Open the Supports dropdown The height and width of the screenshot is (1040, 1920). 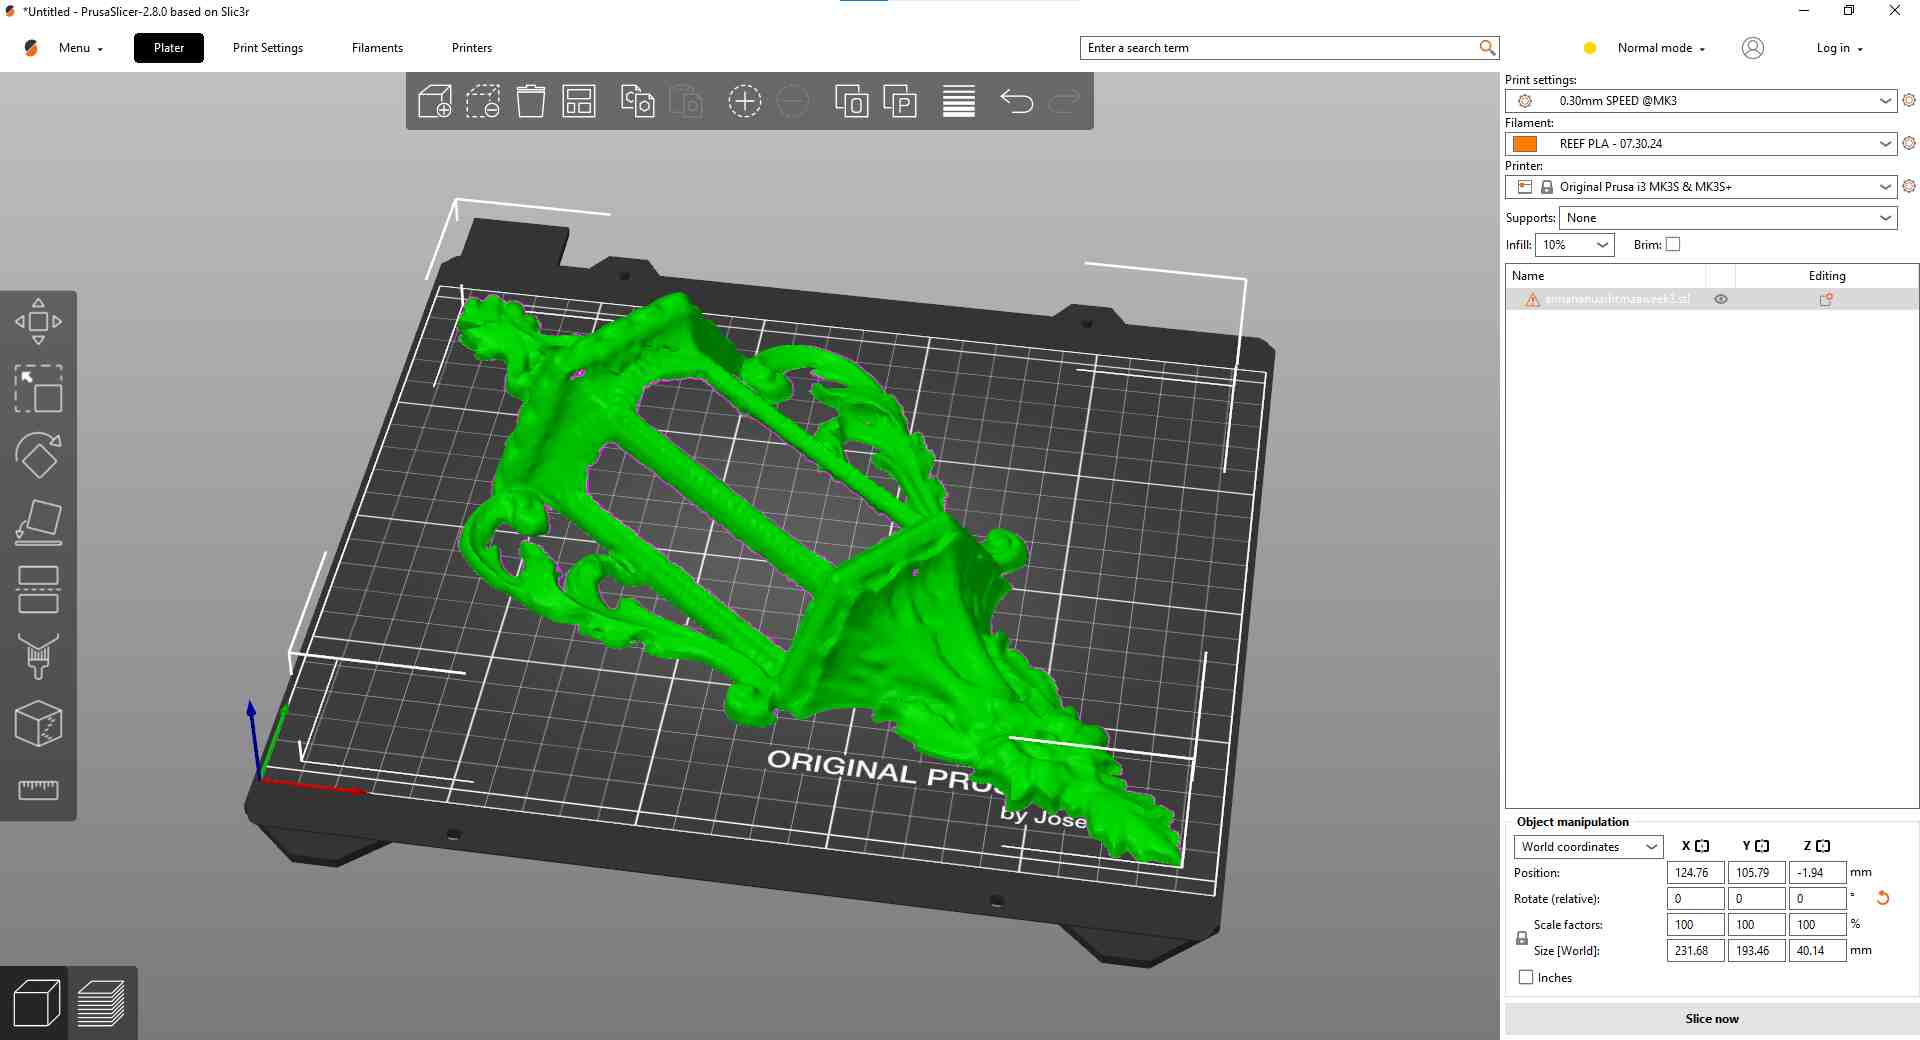pyautogui.click(x=1728, y=217)
